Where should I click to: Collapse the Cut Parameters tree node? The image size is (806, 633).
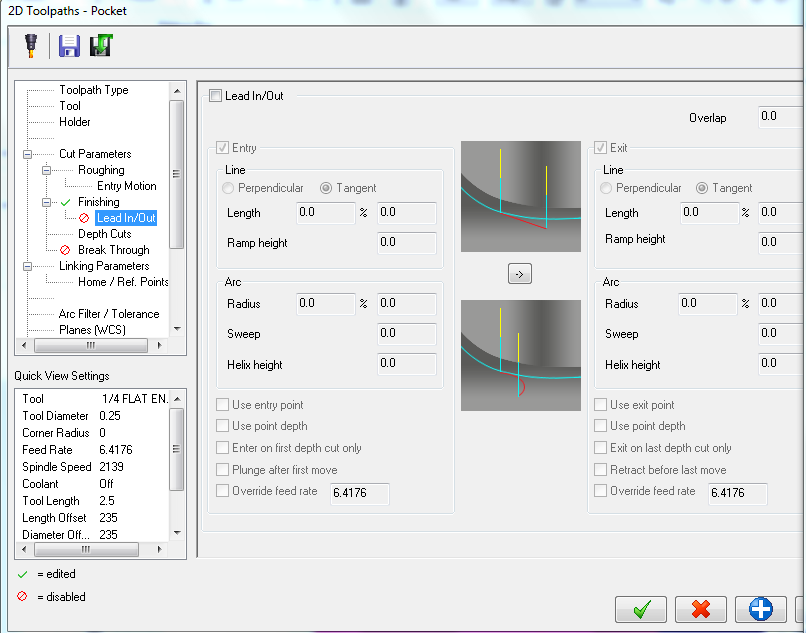27,154
